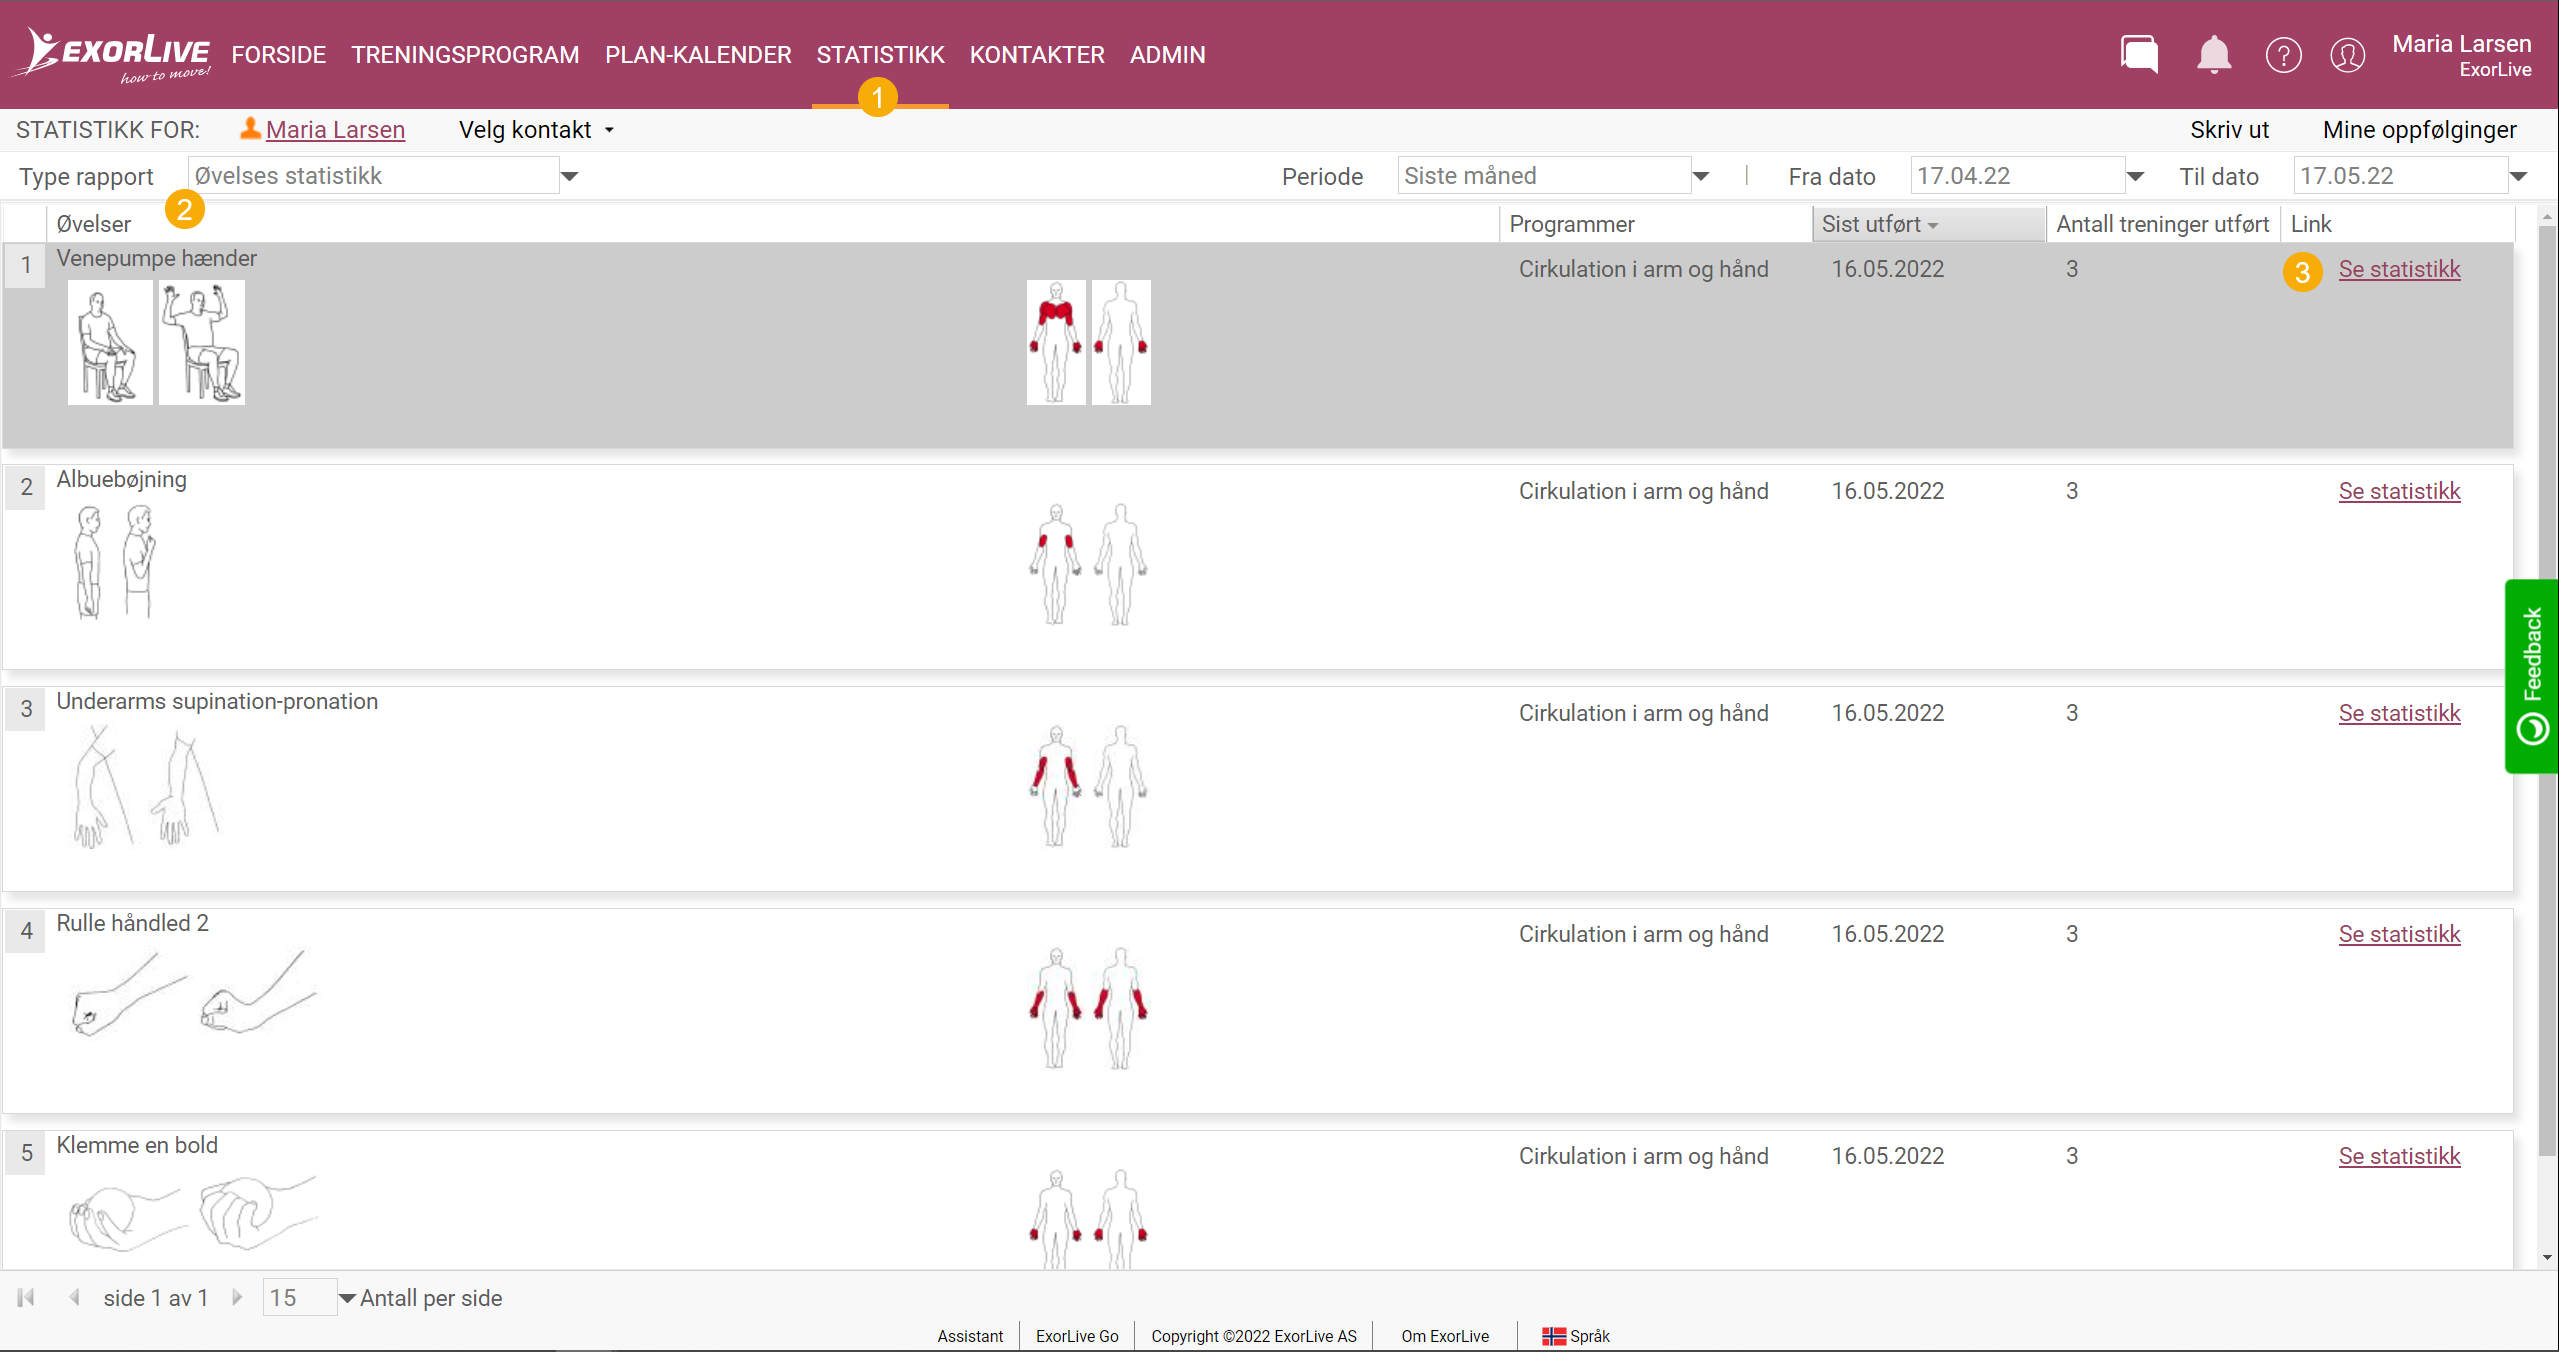2559x1352 pixels.
Task: Open the Til dato date picker arrow
Action: pyautogui.click(x=2518, y=176)
